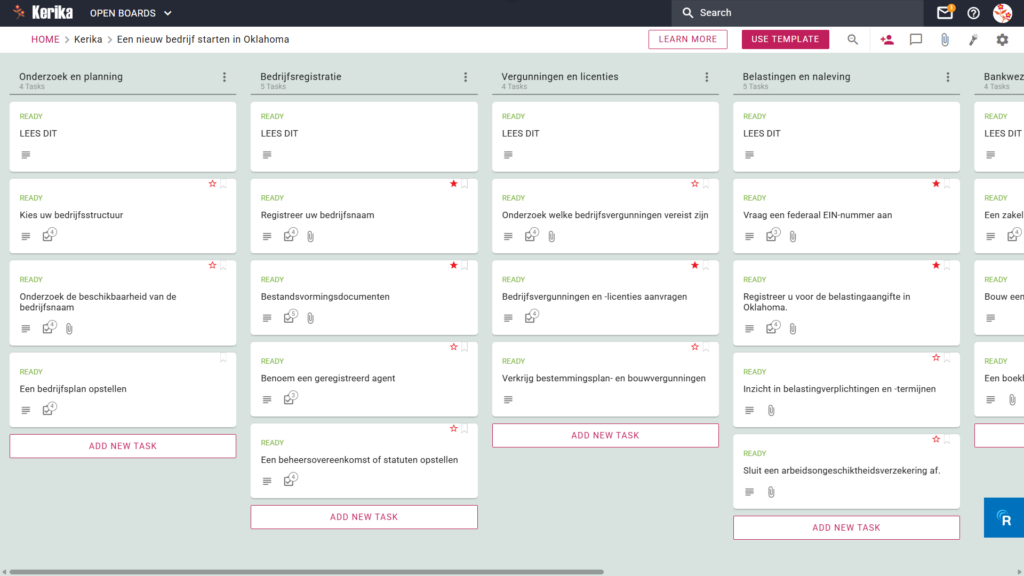Screen dimensions: 1024x576
Task: Open 'Onderzoek en planning' column options menu
Action: click(224, 77)
